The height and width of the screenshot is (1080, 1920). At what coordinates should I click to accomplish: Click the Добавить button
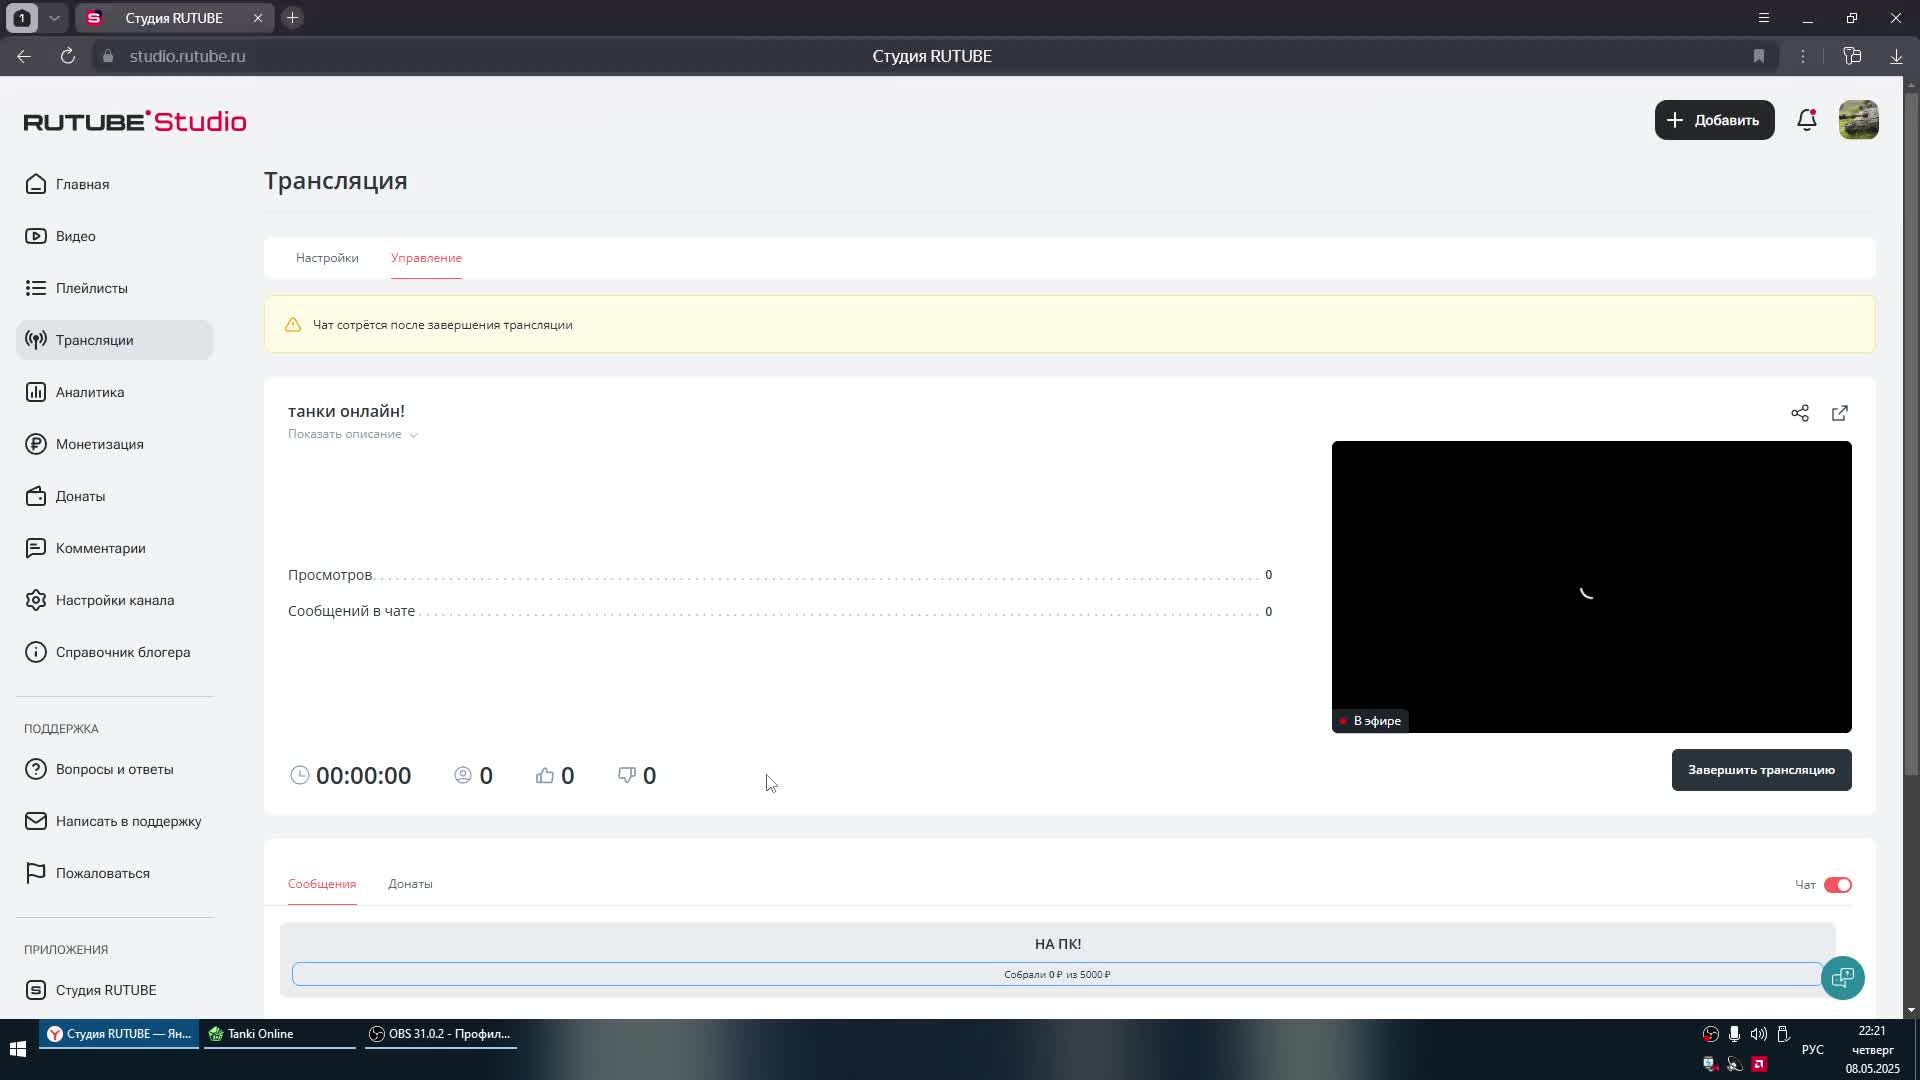(1714, 120)
